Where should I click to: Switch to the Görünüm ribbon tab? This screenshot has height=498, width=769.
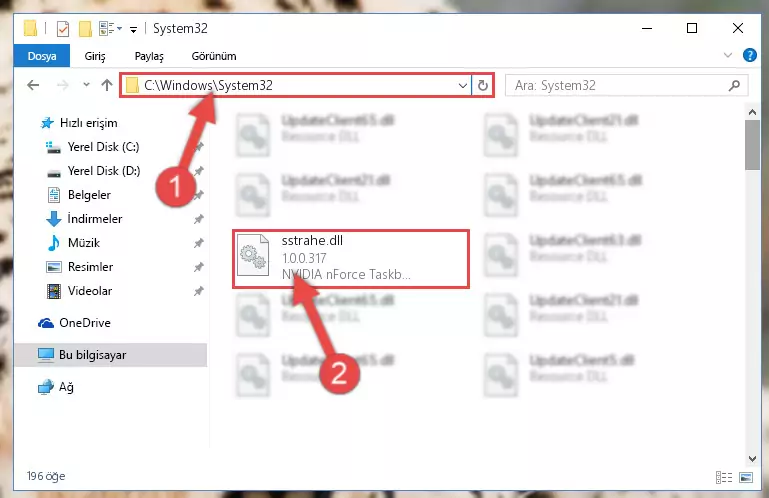[214, 56]
